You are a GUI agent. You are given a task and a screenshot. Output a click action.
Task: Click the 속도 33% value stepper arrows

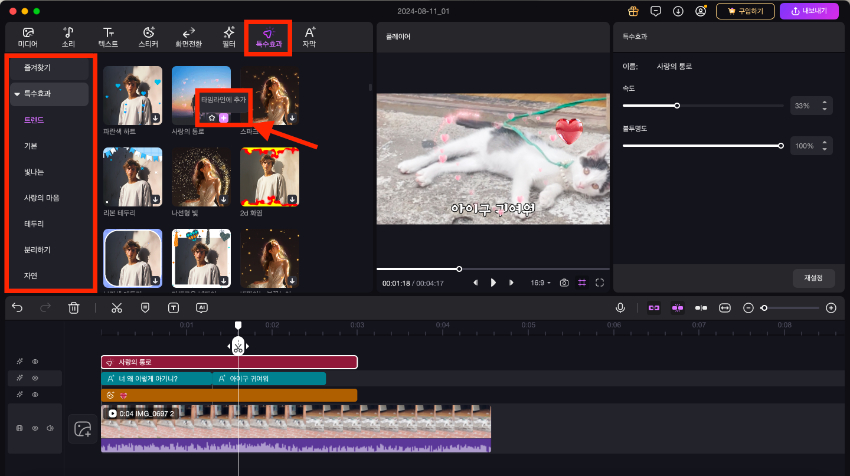click(x=825, y=105)
